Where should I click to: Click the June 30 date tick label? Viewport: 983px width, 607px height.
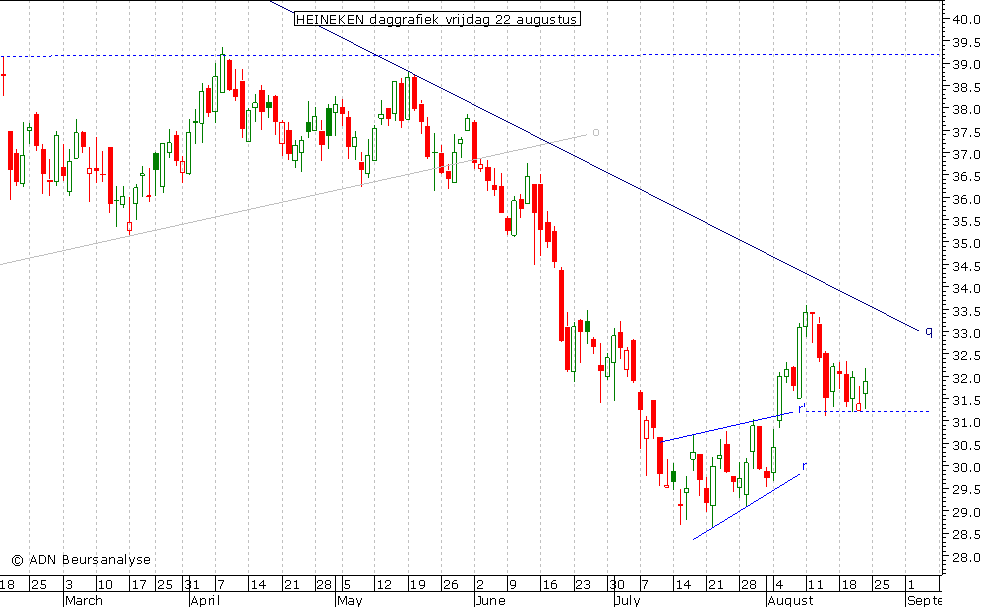click(617, 585)
